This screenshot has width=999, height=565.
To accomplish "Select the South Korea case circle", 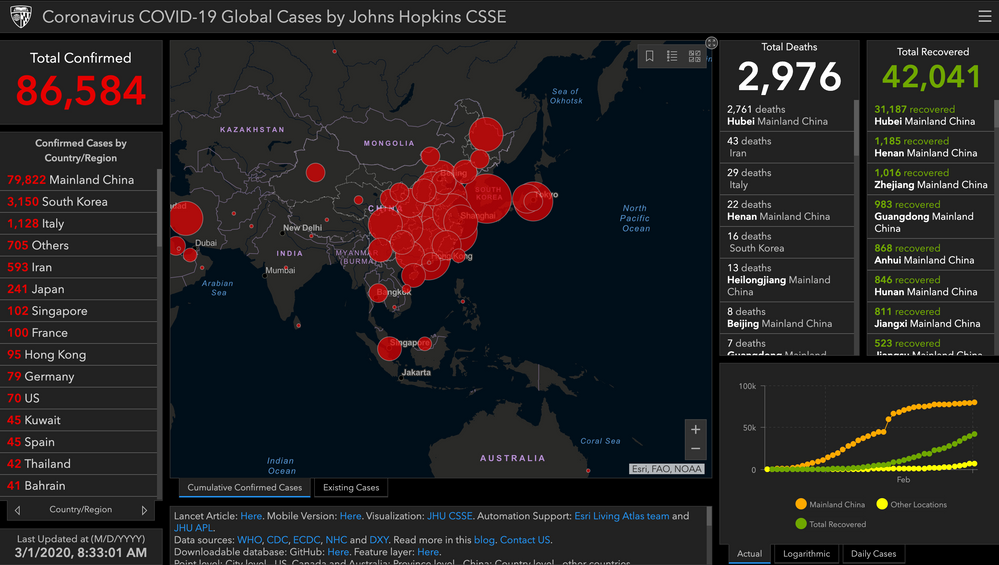I will 487,199.
